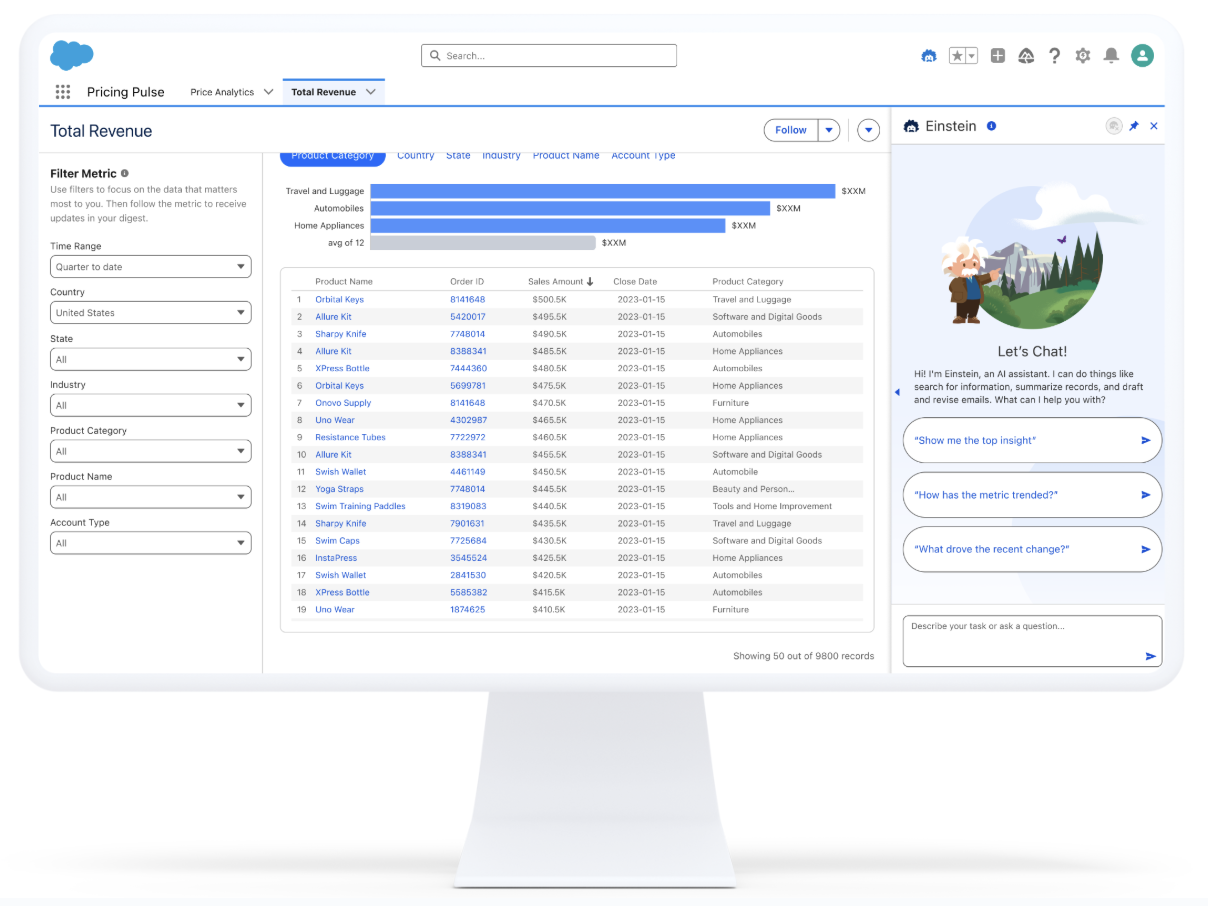Open the notifications bell
Screen dimensions: 1208x906
[1111, 56]
